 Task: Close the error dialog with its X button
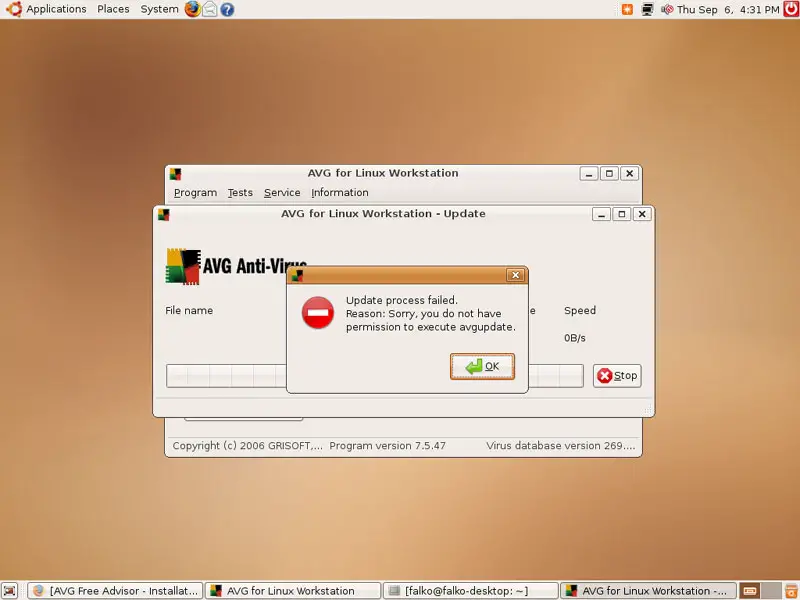tap(515, 275)
